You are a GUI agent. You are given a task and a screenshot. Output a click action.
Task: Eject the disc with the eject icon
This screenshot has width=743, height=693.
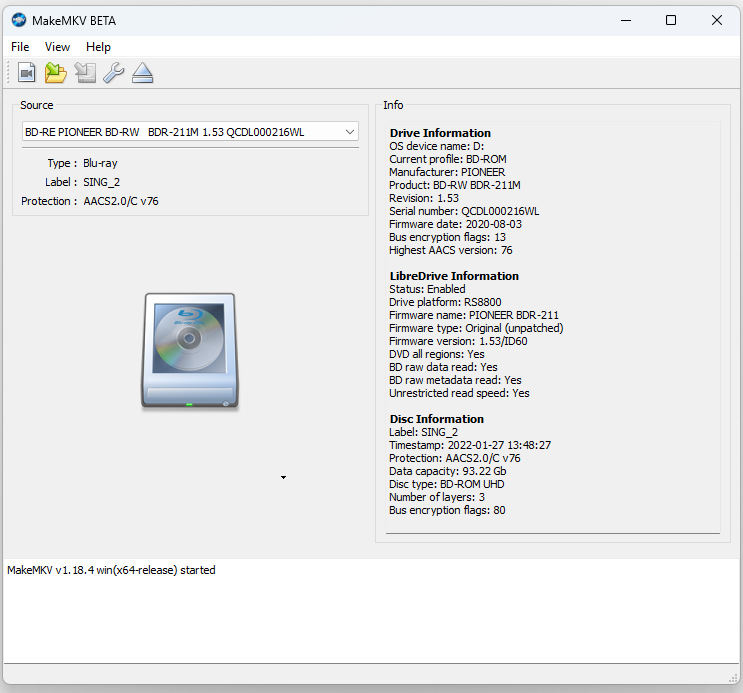pyautogui.click(x=142, y=73)
